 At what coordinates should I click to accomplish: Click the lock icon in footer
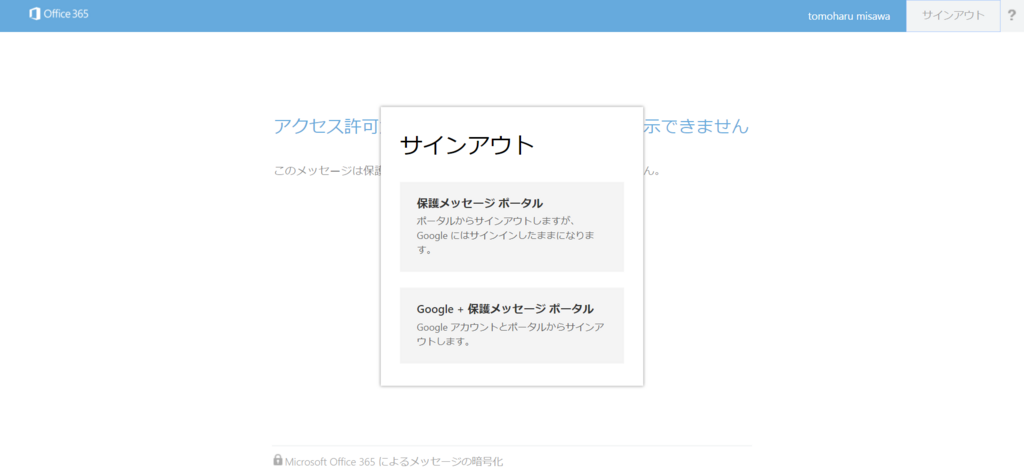click(x=278, y=460)
